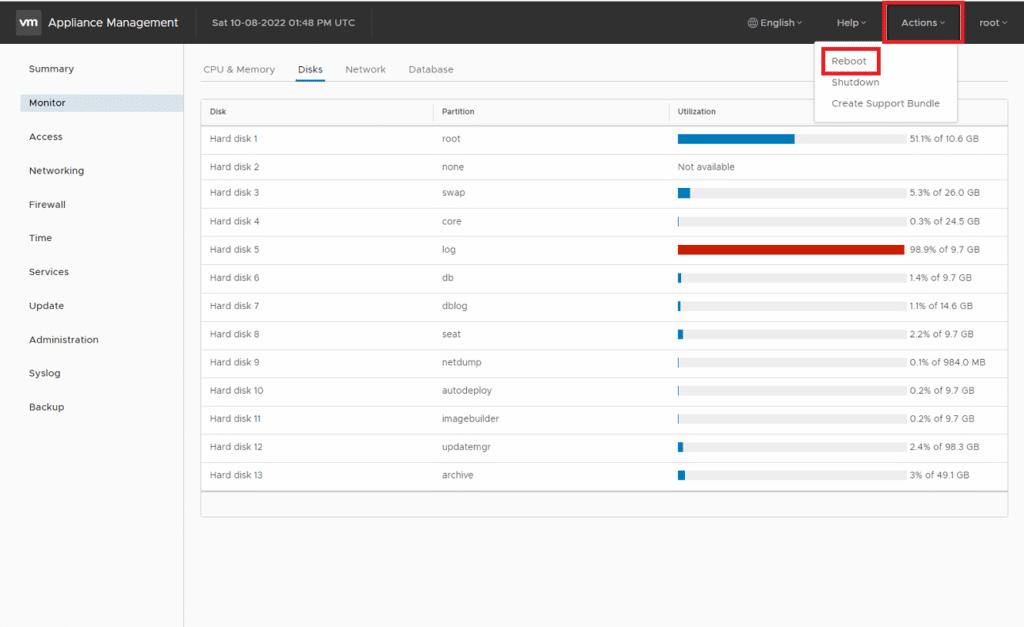
Task: Click the root partition utilization bar
Action: tap(792, 139)
